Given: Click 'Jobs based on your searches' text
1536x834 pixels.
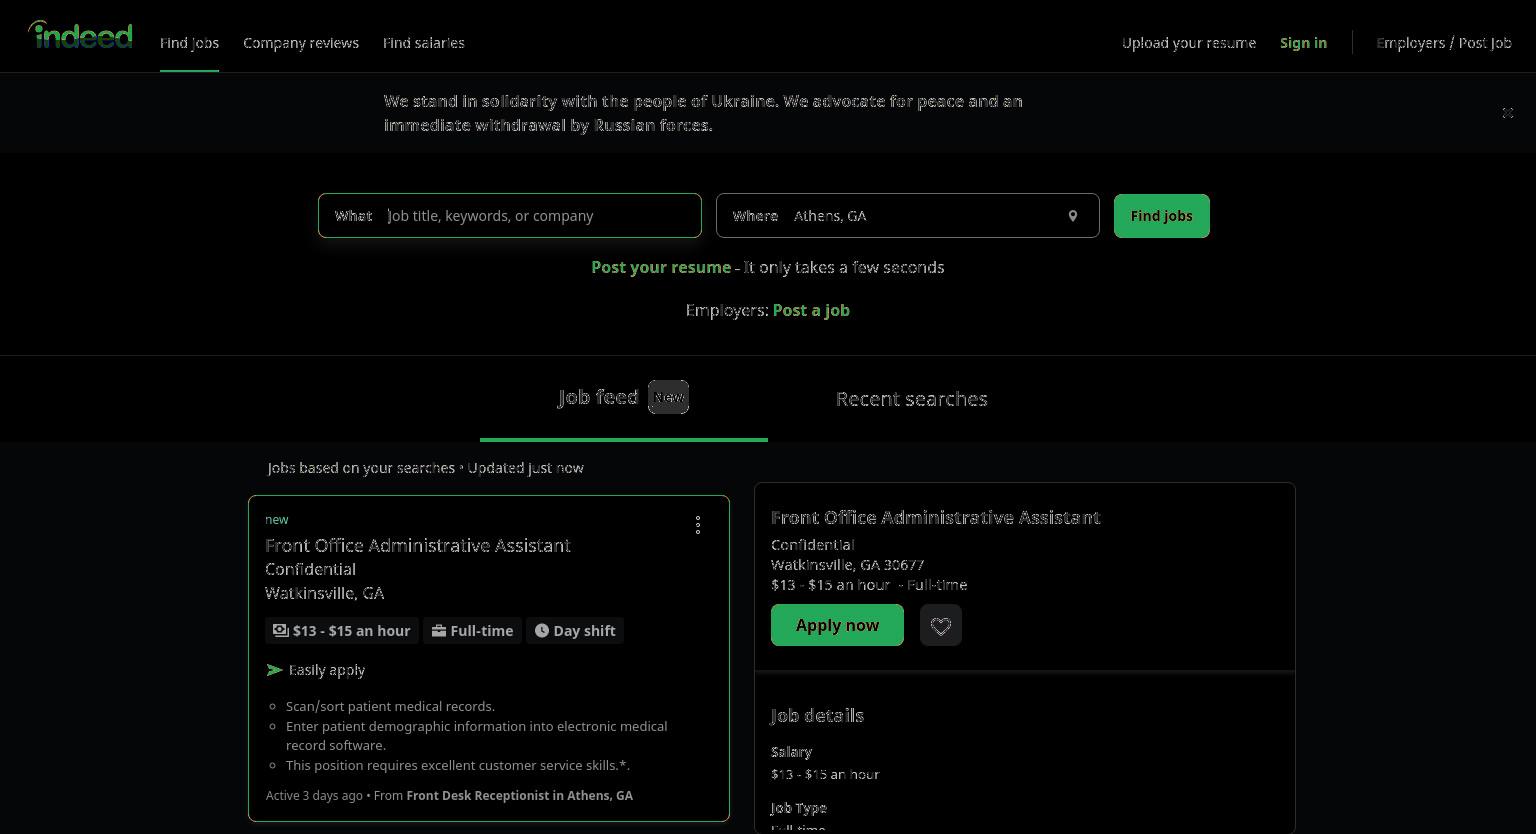Looking at the screenshot, I should pyautogui.click(x=361, y=468).
